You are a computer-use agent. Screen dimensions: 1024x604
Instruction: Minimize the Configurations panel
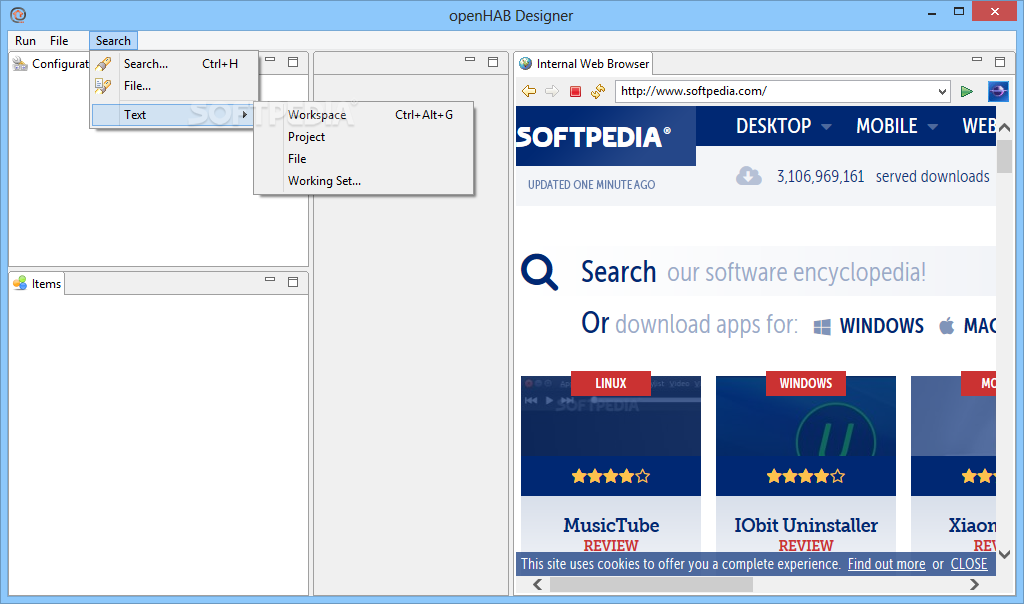click(x=270, y=60)
